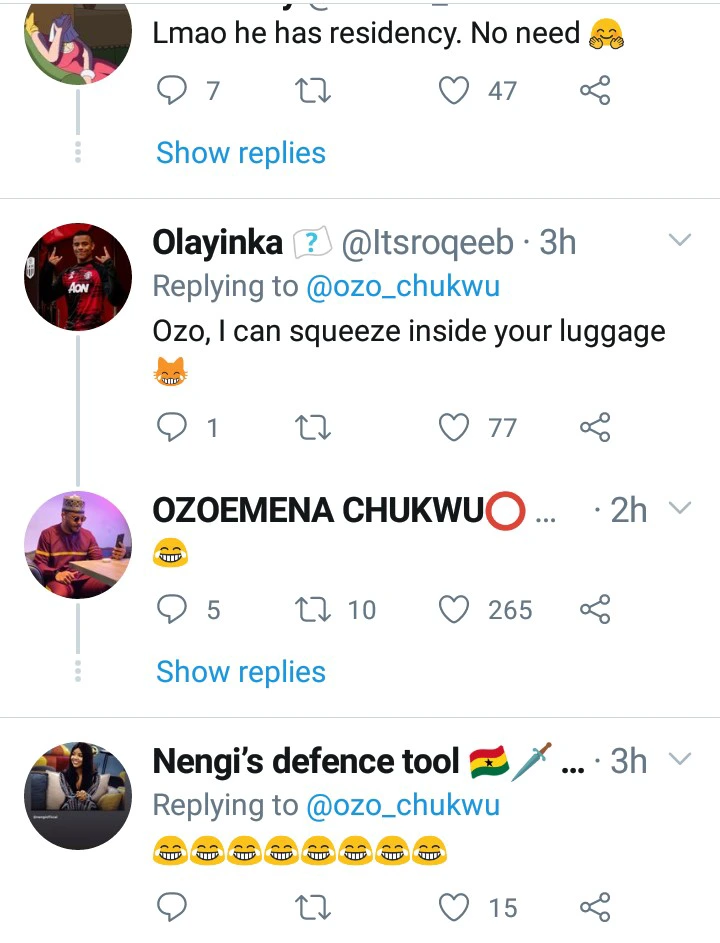
Task: Retweet Olayinka's luggage tweet
Action: click(x=315, y=428)
